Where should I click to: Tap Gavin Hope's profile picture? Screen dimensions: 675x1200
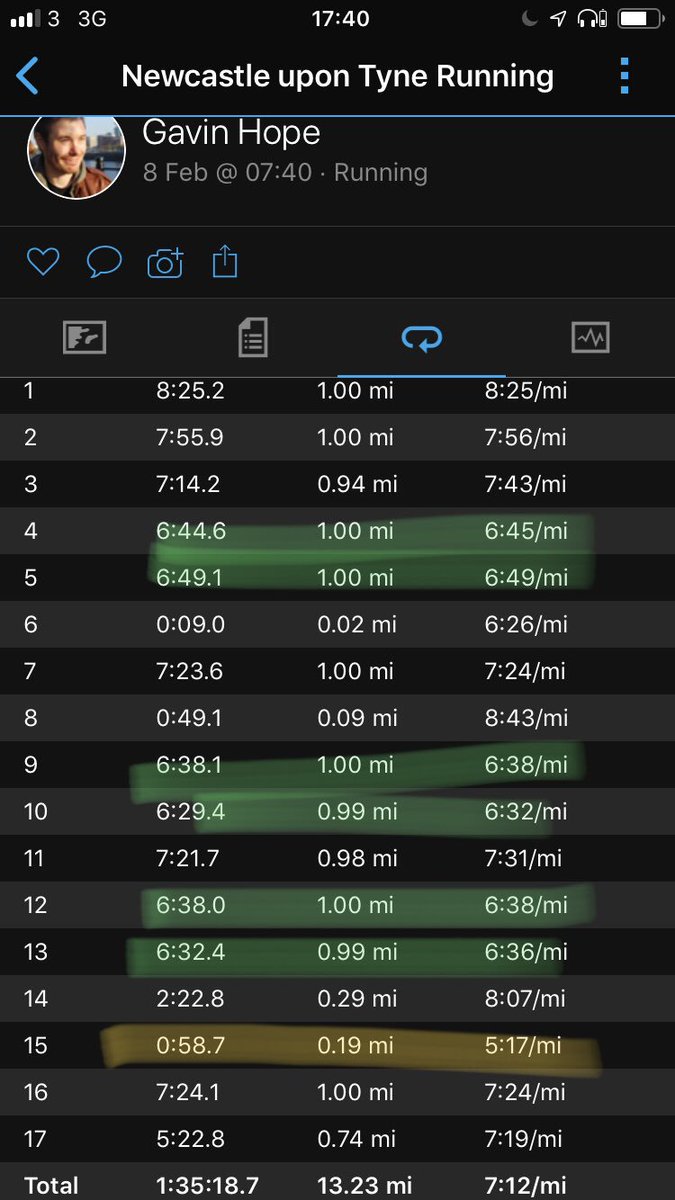76,153
